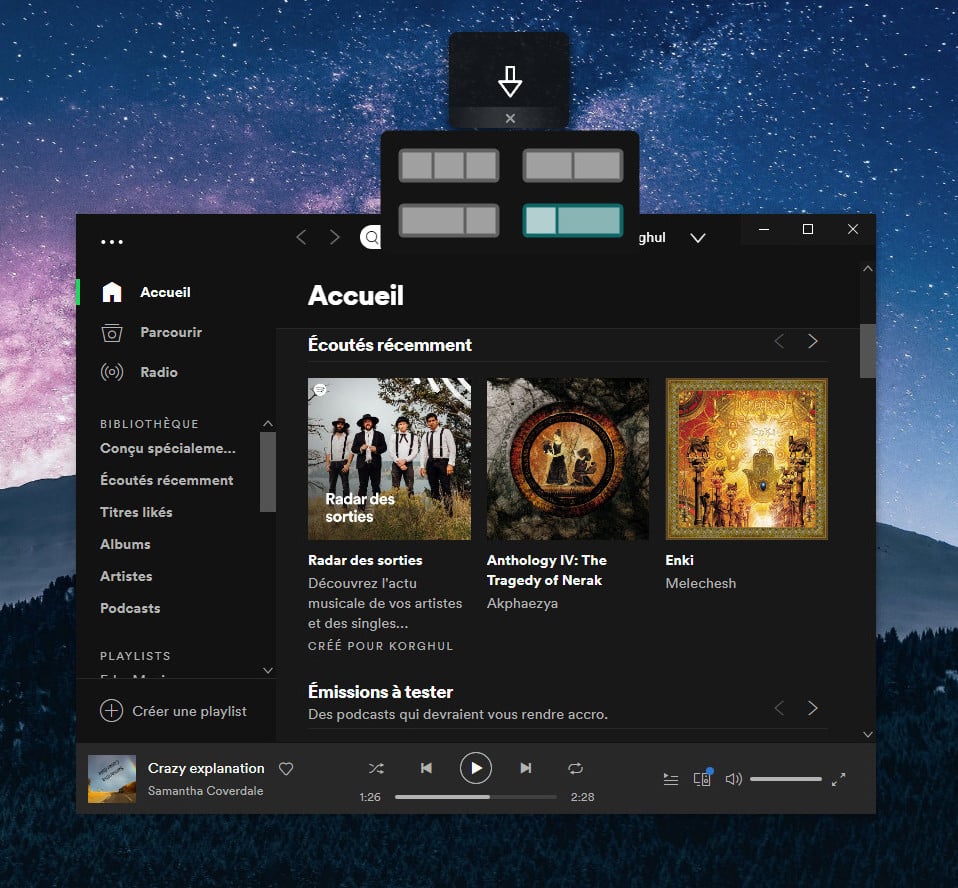The image size is (958, 888).
Task: Click the Crazy explanation track title
Action: coord(206,768)
